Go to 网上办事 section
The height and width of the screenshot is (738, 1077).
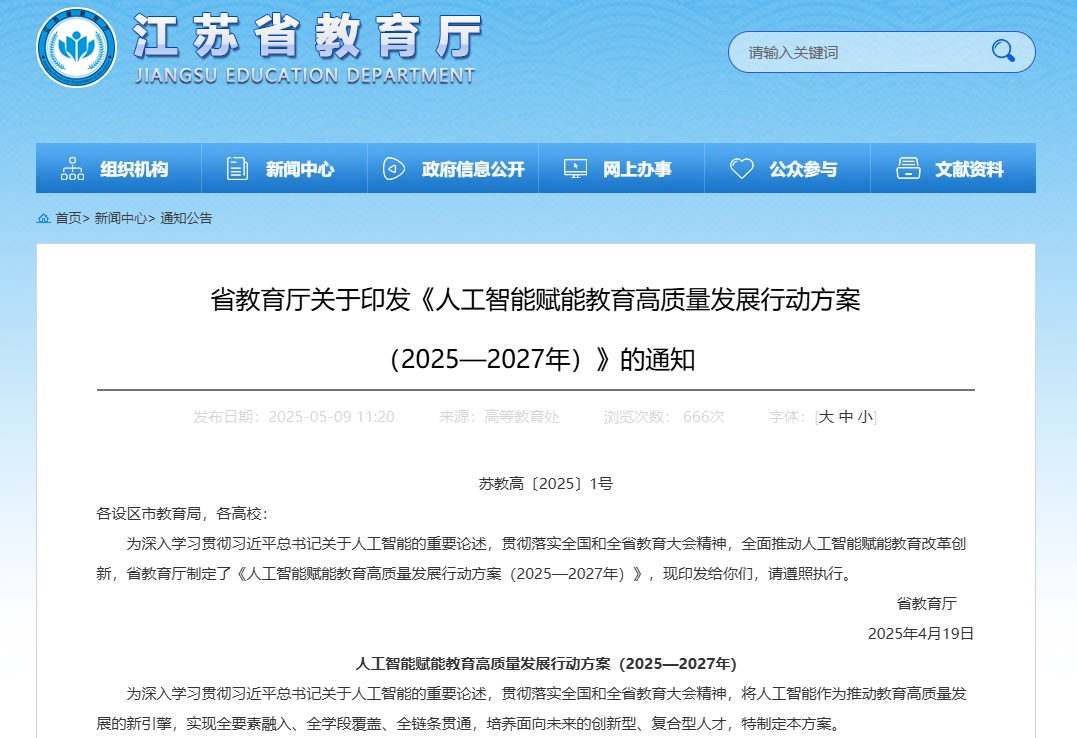click(x=637, y=169)
